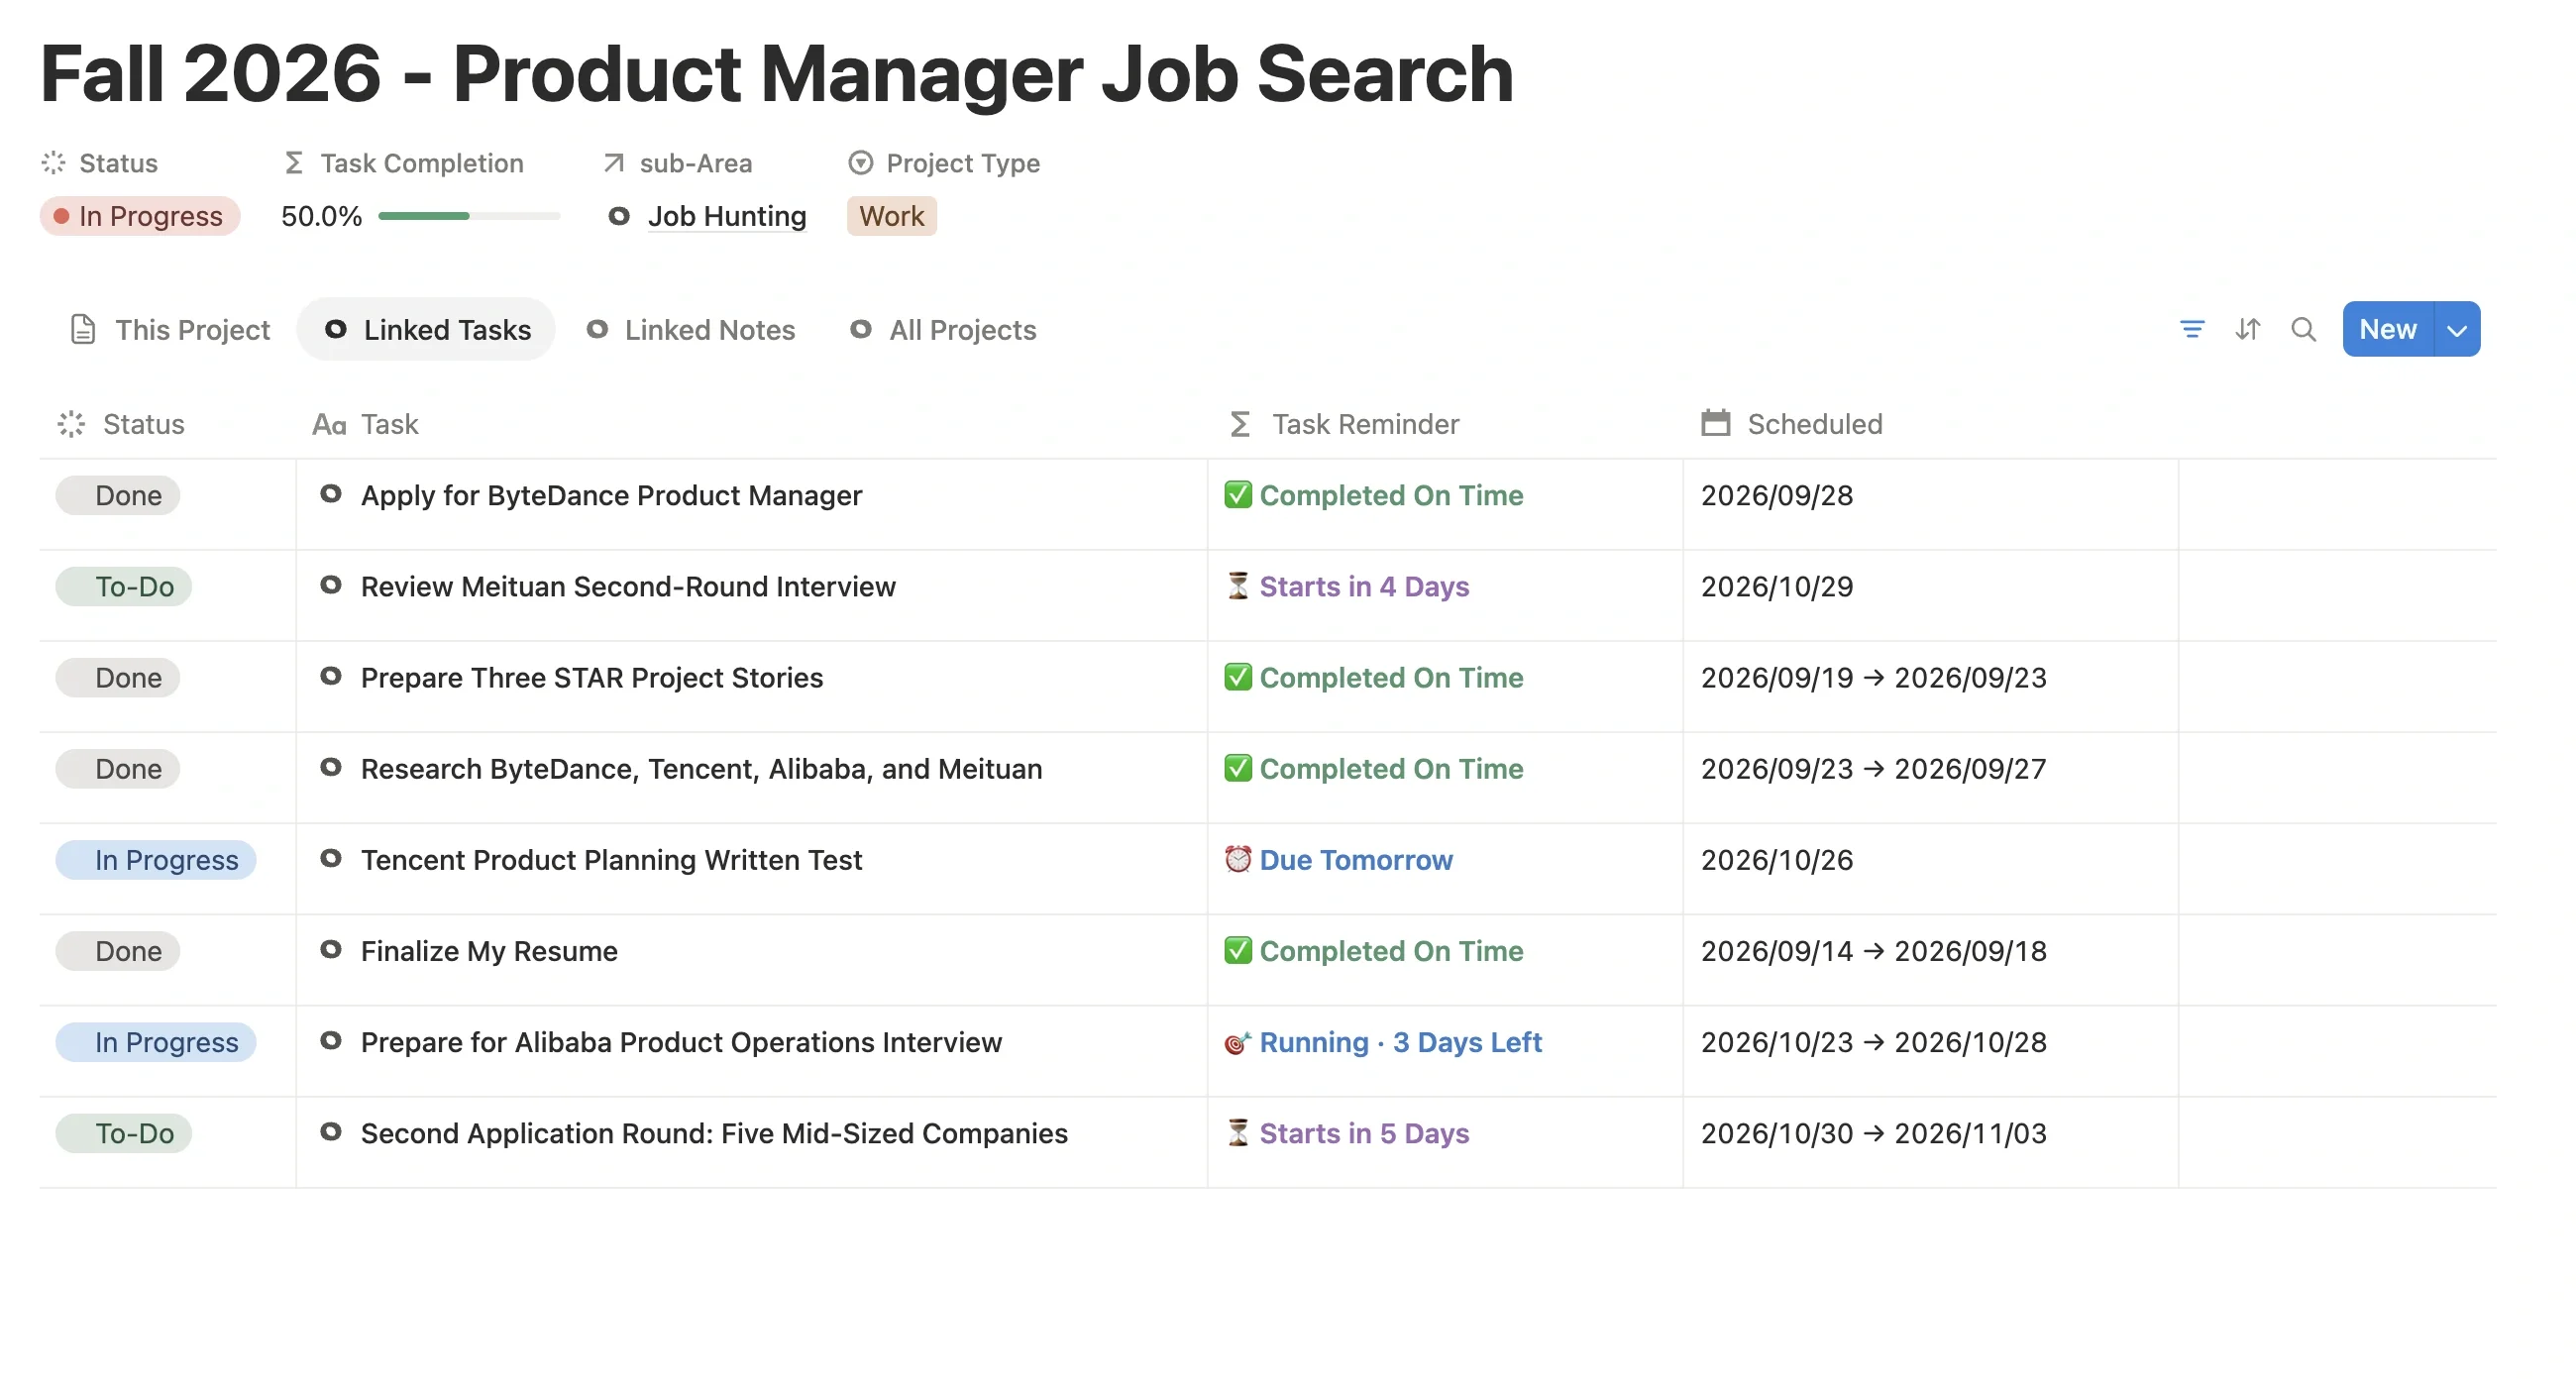Open the Task Reminder column header
The height and width of the screenshot is (1387, 2576).
[x=1344, y=424]
